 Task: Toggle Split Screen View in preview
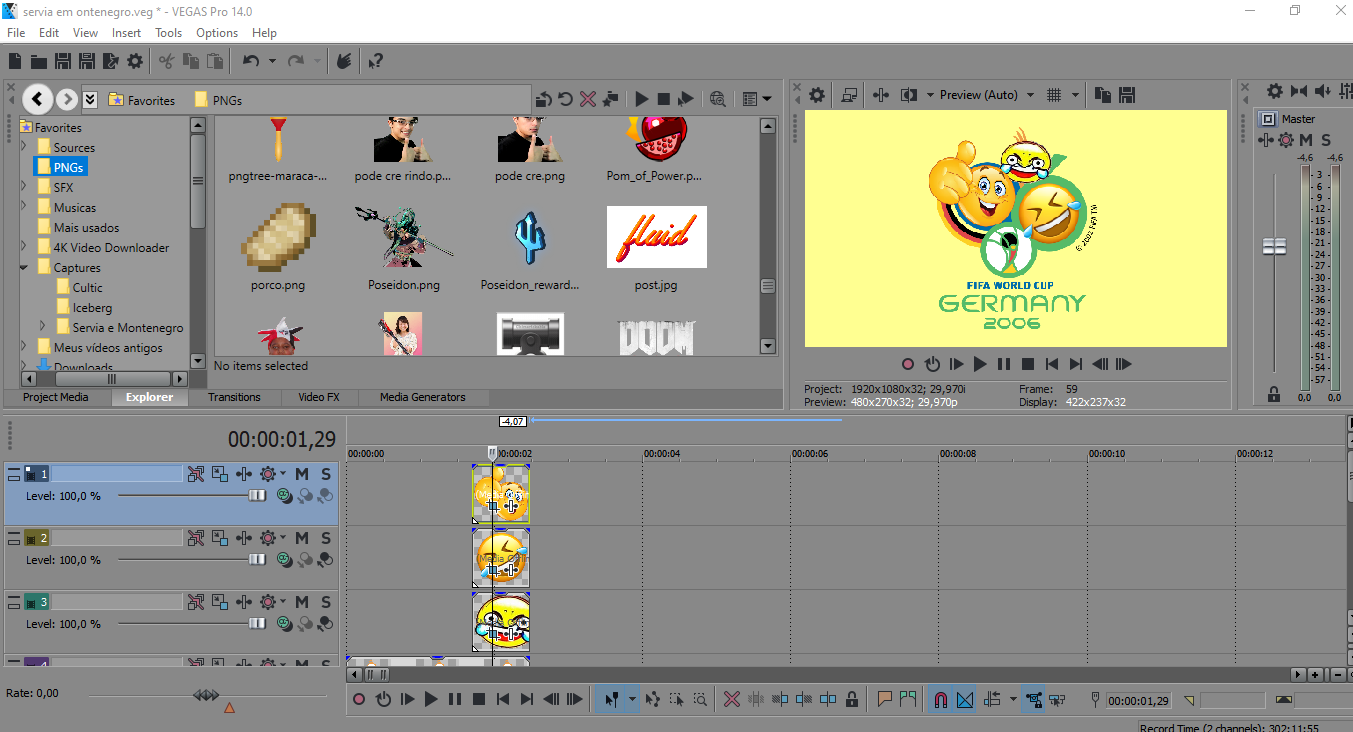tap(908, 95)
